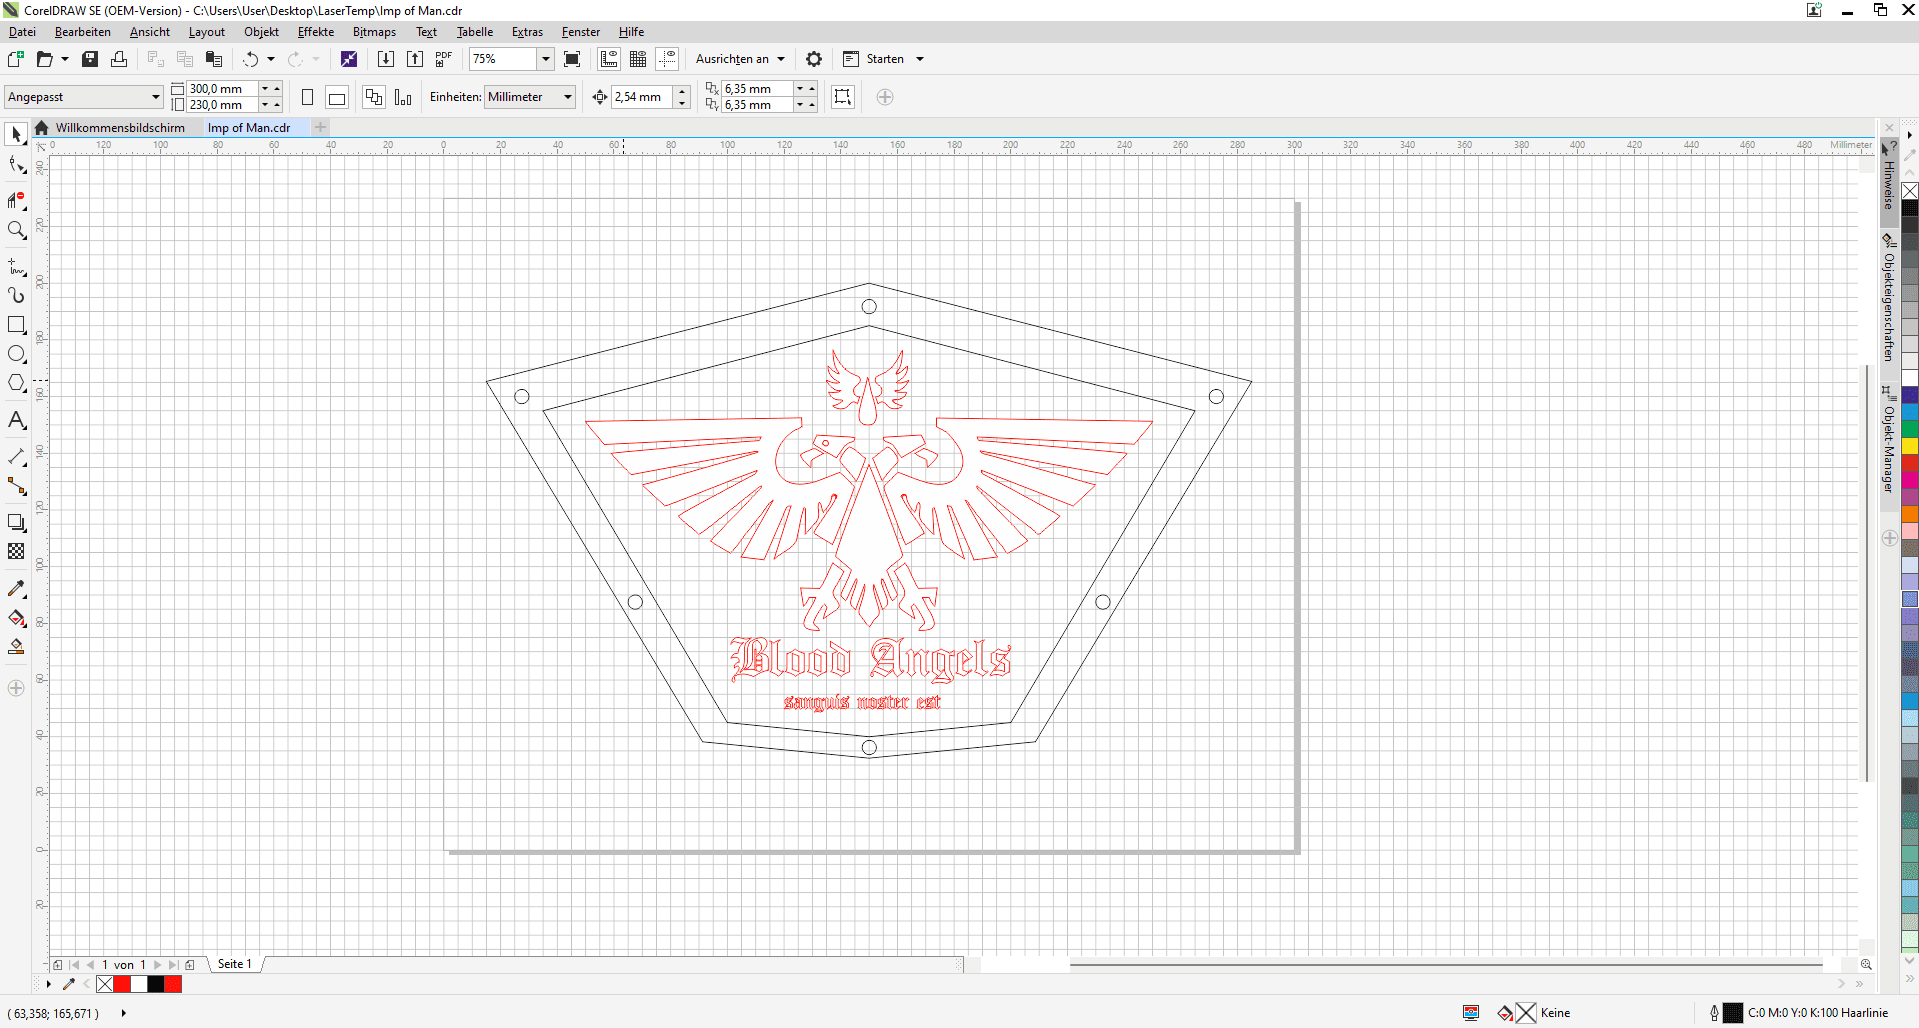
Task: Toggle apply layout to all pages
Action: [x=374, y=97]
